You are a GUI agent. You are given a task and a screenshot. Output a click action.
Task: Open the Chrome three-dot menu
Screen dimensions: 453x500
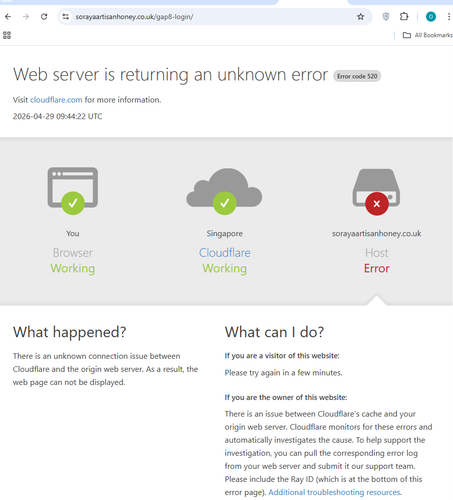[x=449, y=16]
